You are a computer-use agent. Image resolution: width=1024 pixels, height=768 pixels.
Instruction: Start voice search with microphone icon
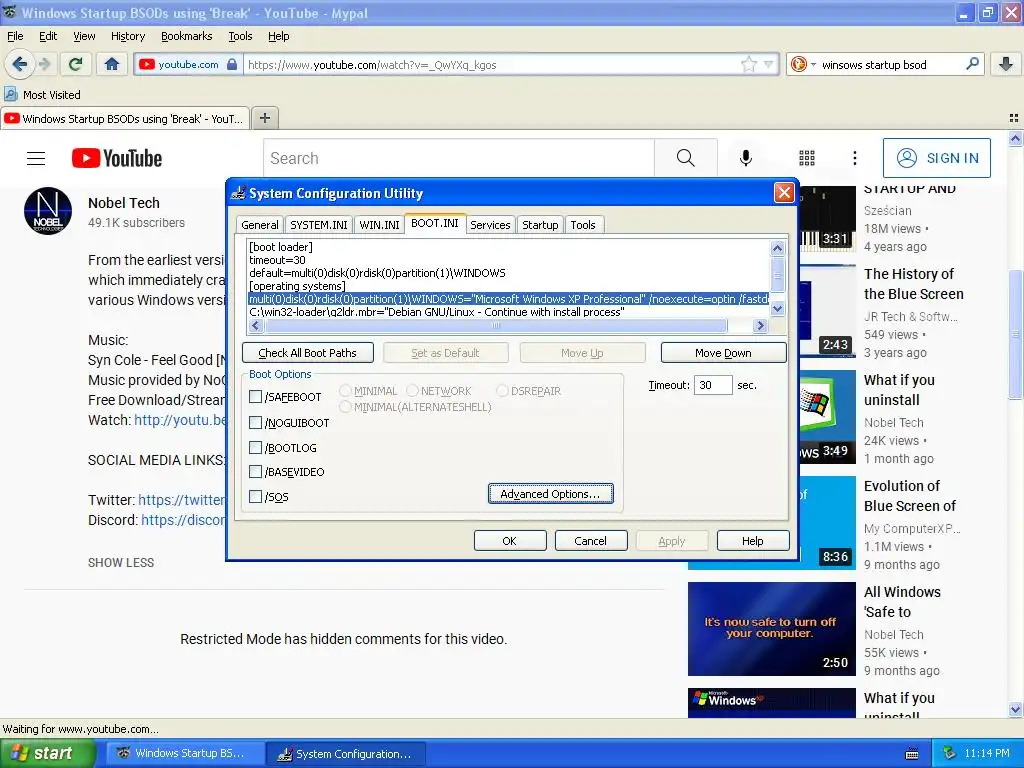click(746, 157)
